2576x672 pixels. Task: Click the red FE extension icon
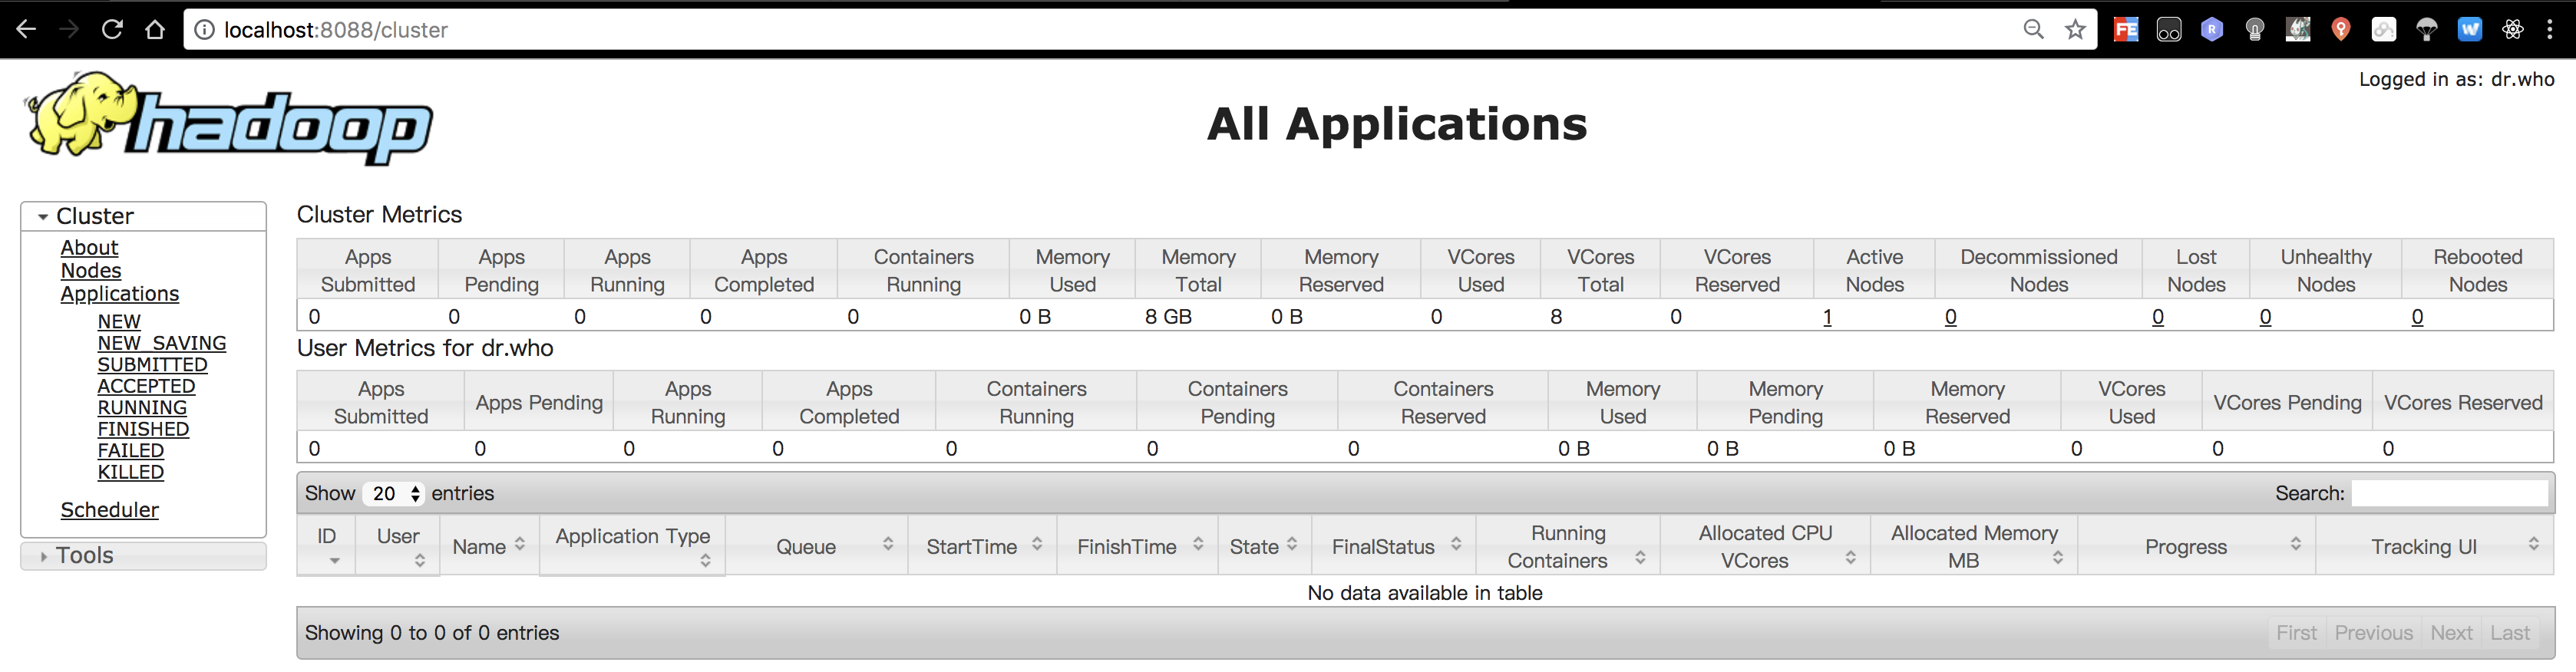(x=2126, y=30)
